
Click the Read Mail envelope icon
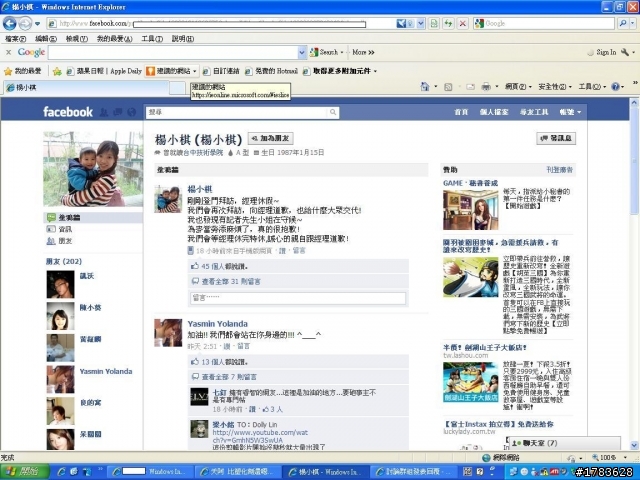[471, 87]
